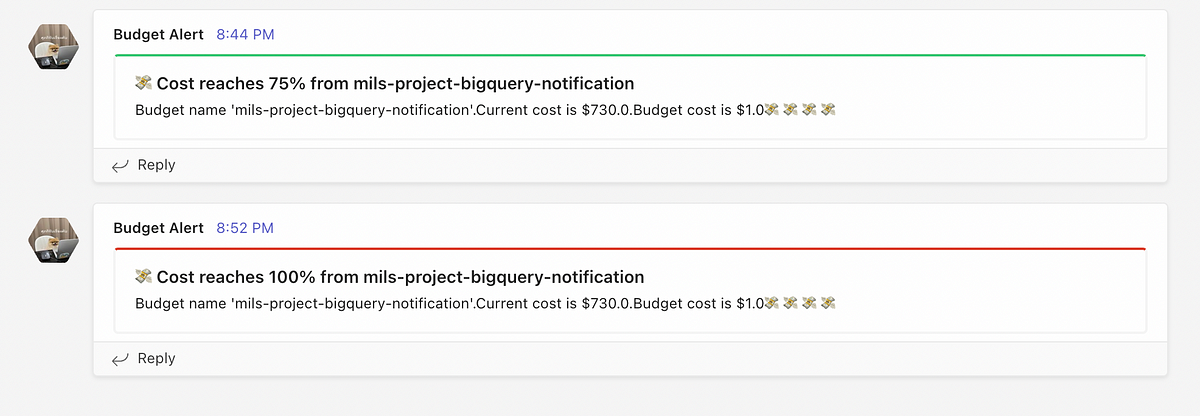The image size is (1200, 416).
Task: Open 'Budget Alert' sender name at 8:44 PM
Action: [x=158, y=35]
